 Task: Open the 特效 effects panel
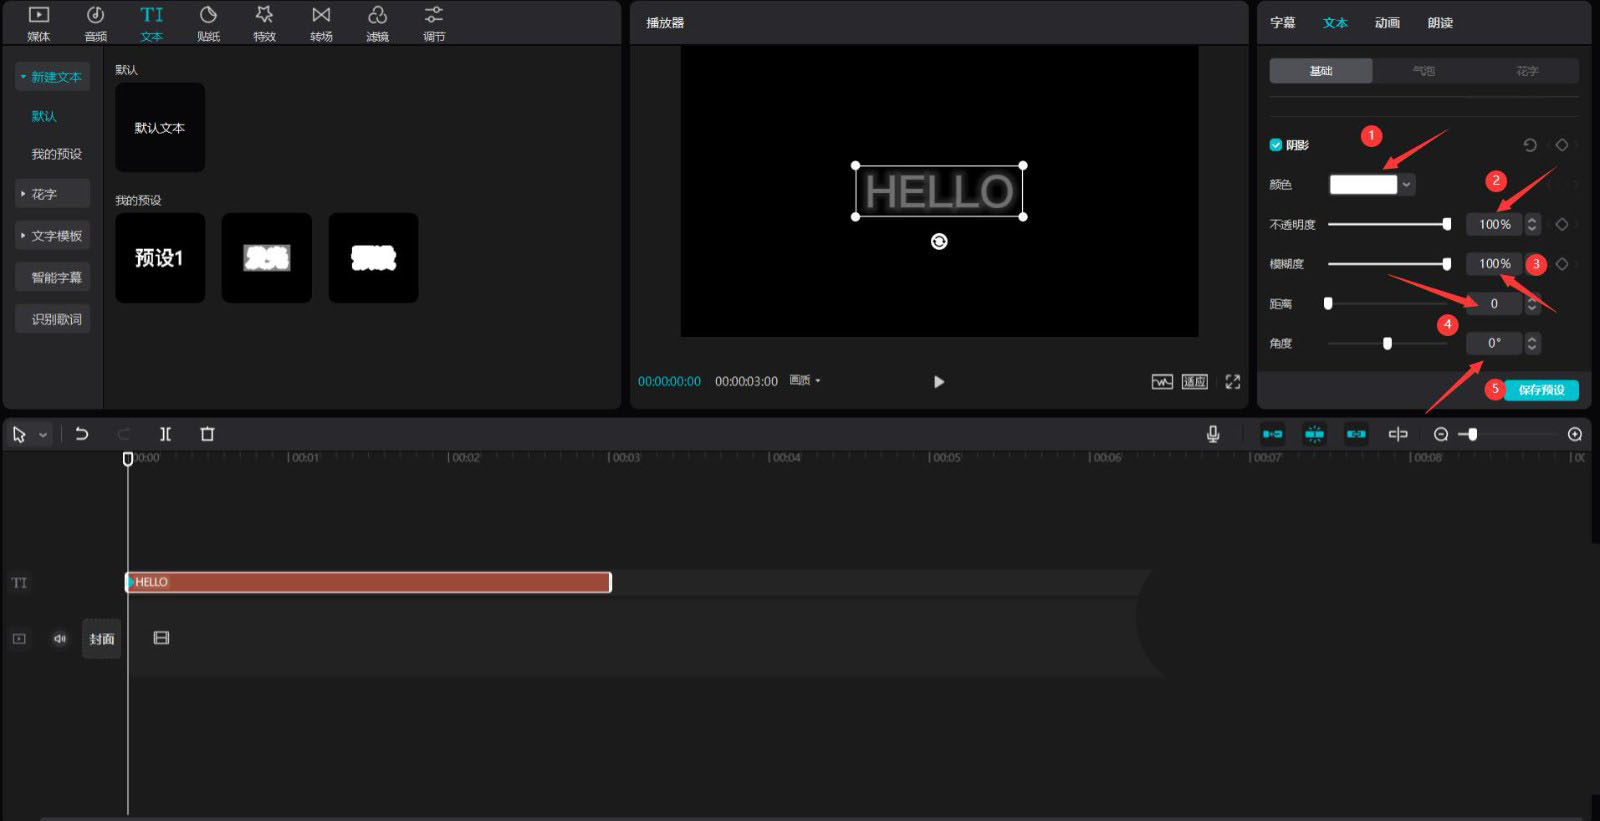coord(264,23)
